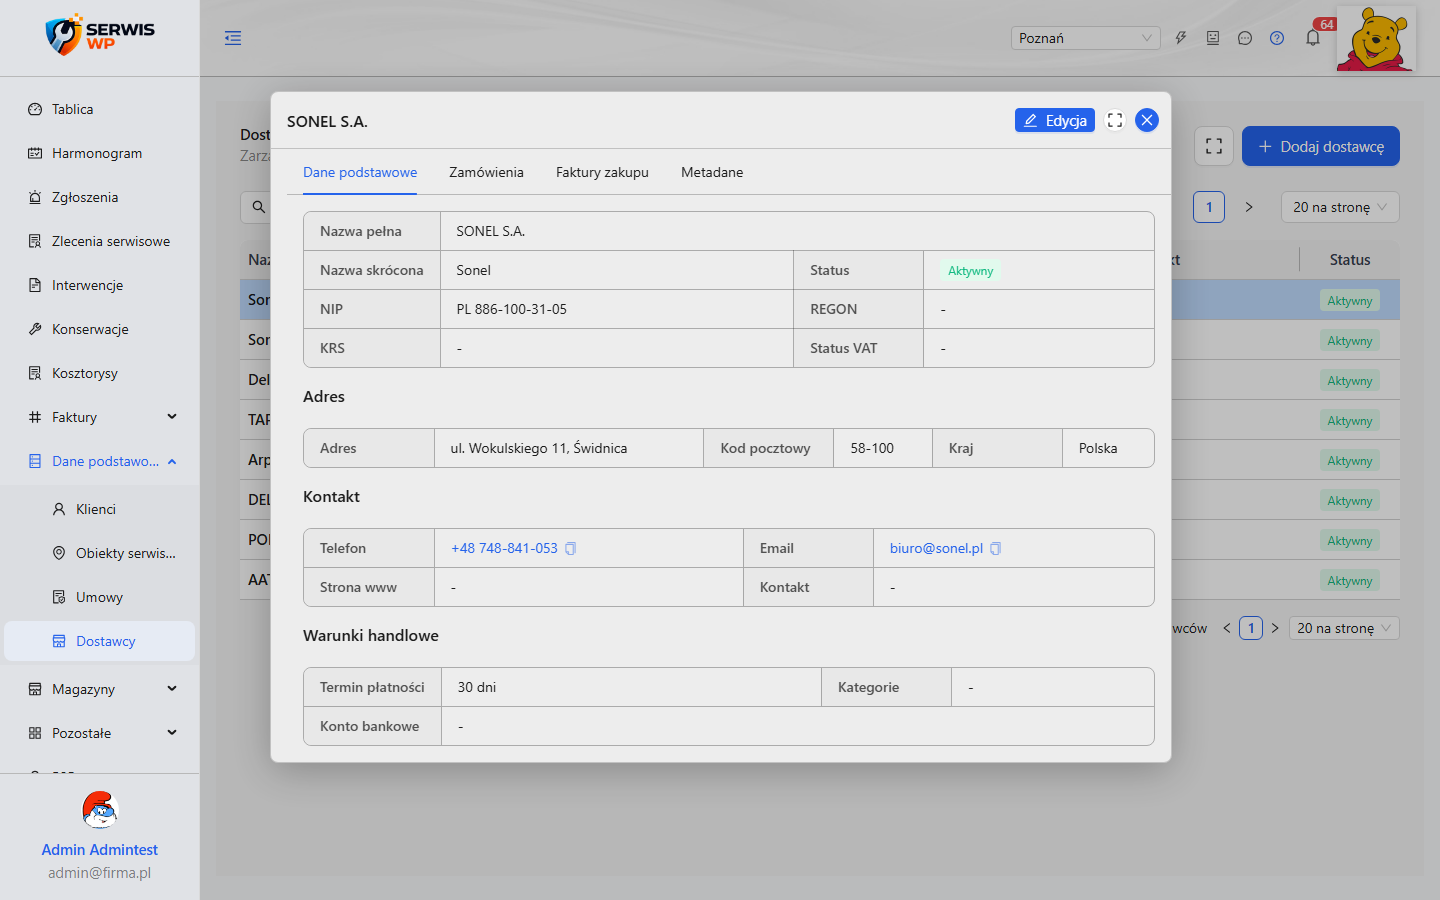Select page 1 in top pagination
Viewport: 1440px width, 900px height.
(x=1209, y=207)
